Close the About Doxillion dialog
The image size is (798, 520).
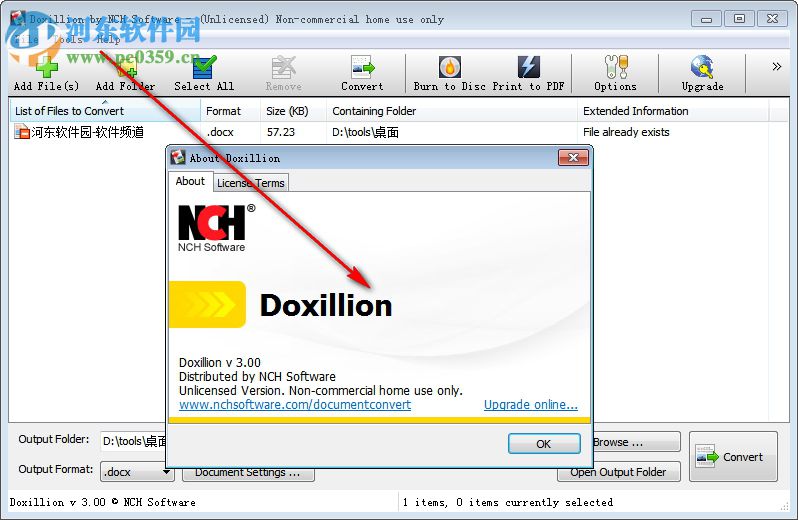click(x=573, y=158)
